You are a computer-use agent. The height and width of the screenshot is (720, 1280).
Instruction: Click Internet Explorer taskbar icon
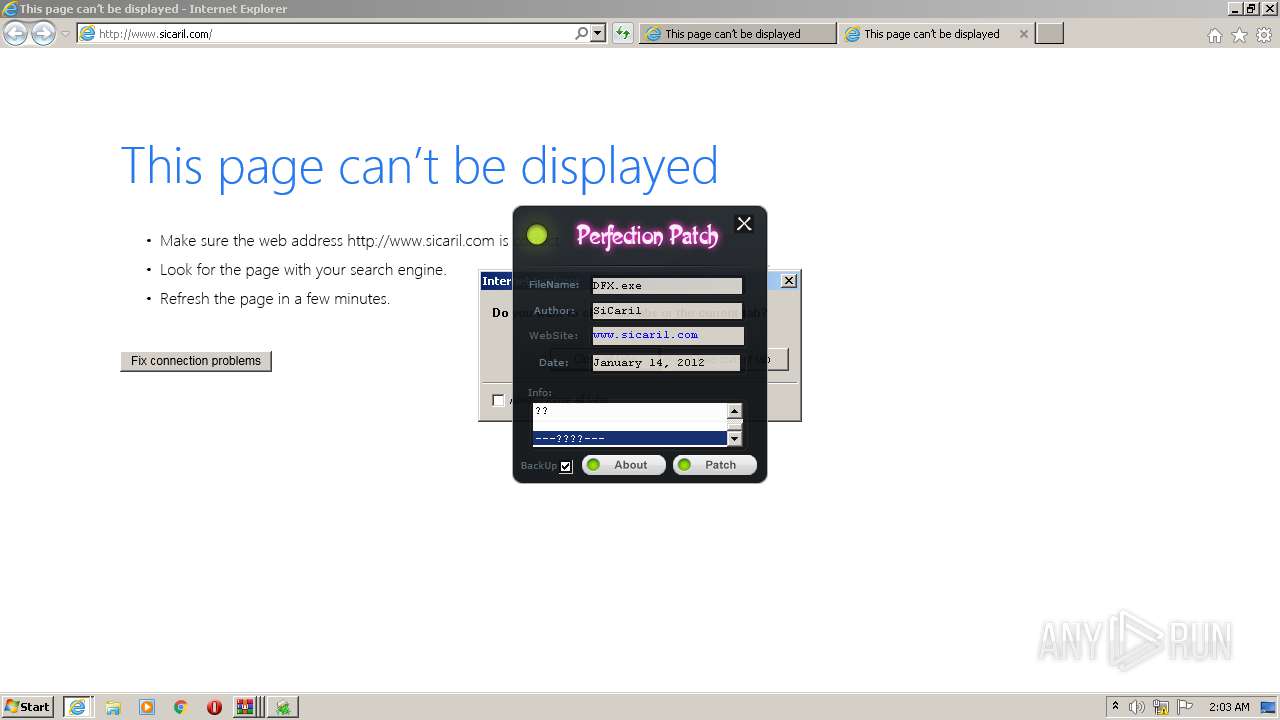point(77,706)
